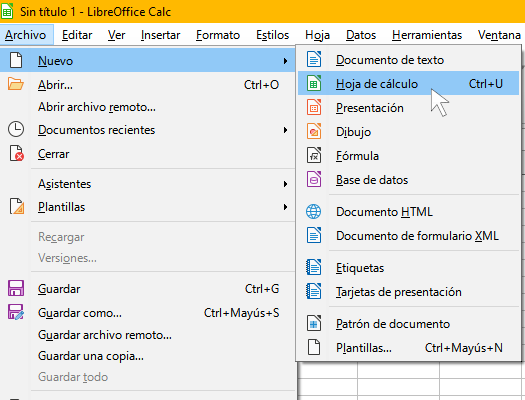
Task: Expand the Plantillas submenu arrow
Action: (x=285, y=207)
